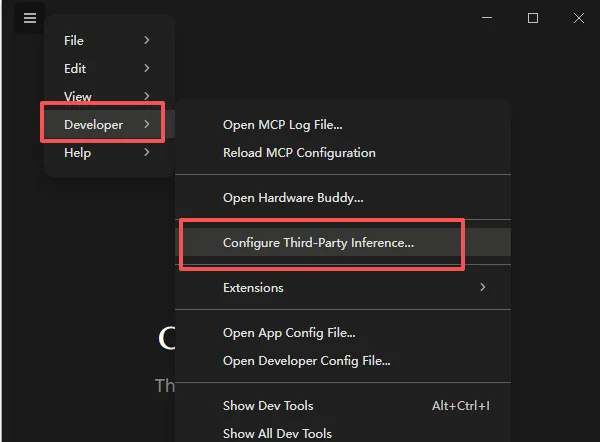Choose Configure Third-Party Inference
Image resolution: width=600 pixels, height=442 pixels.
point(343,243)
